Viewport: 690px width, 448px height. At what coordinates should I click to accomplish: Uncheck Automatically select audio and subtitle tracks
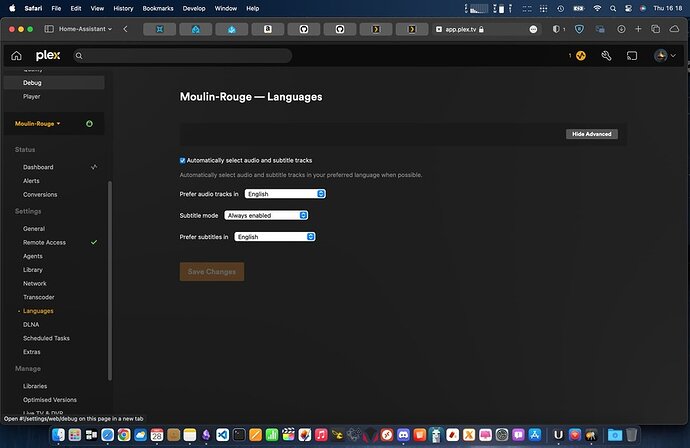tap(182, 161)
